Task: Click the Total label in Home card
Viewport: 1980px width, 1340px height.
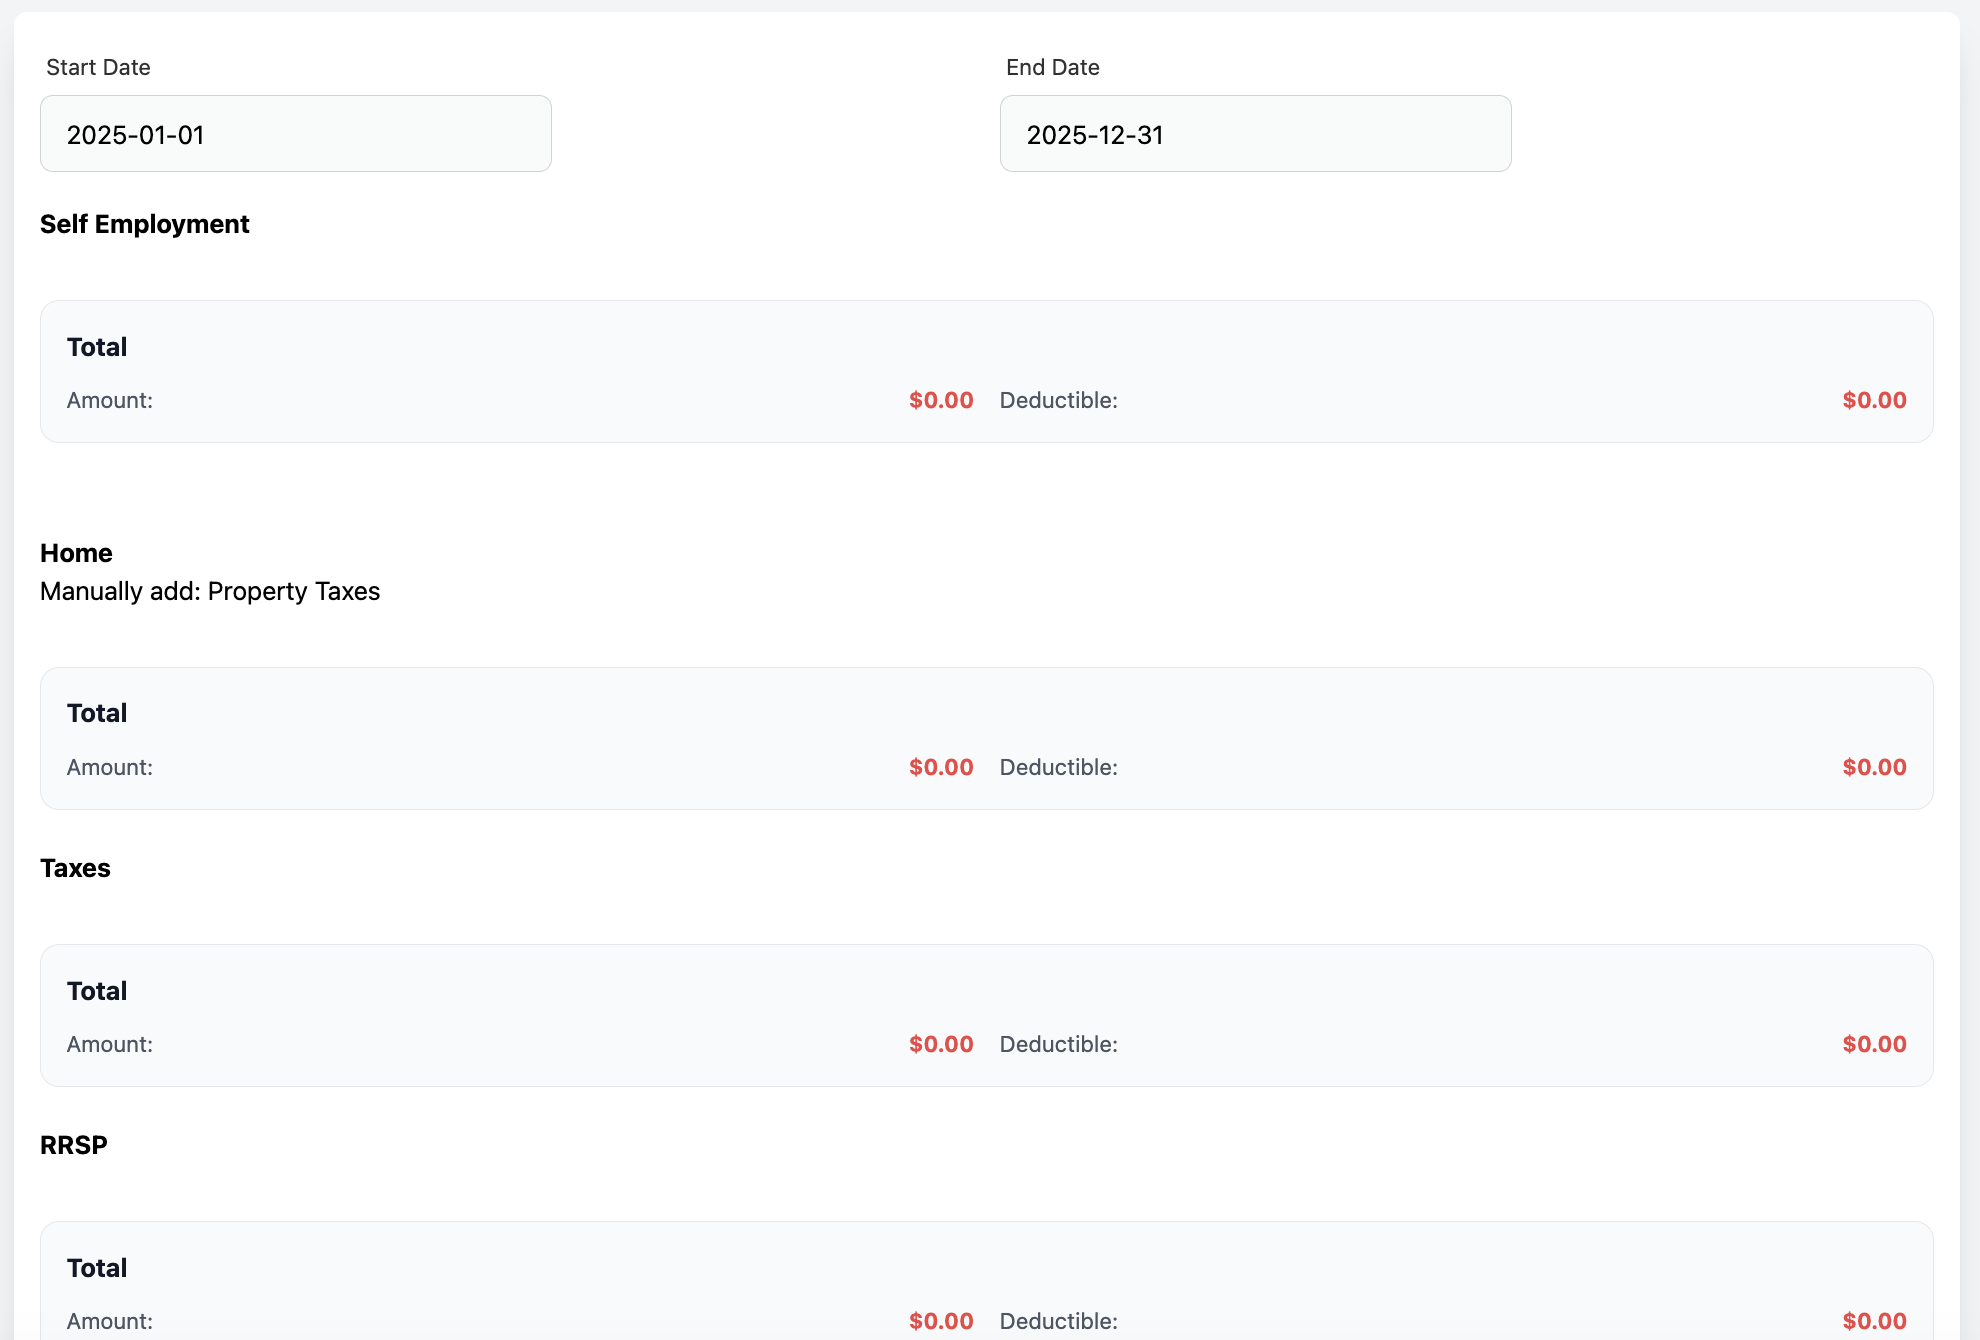Action: coord(97,713)
